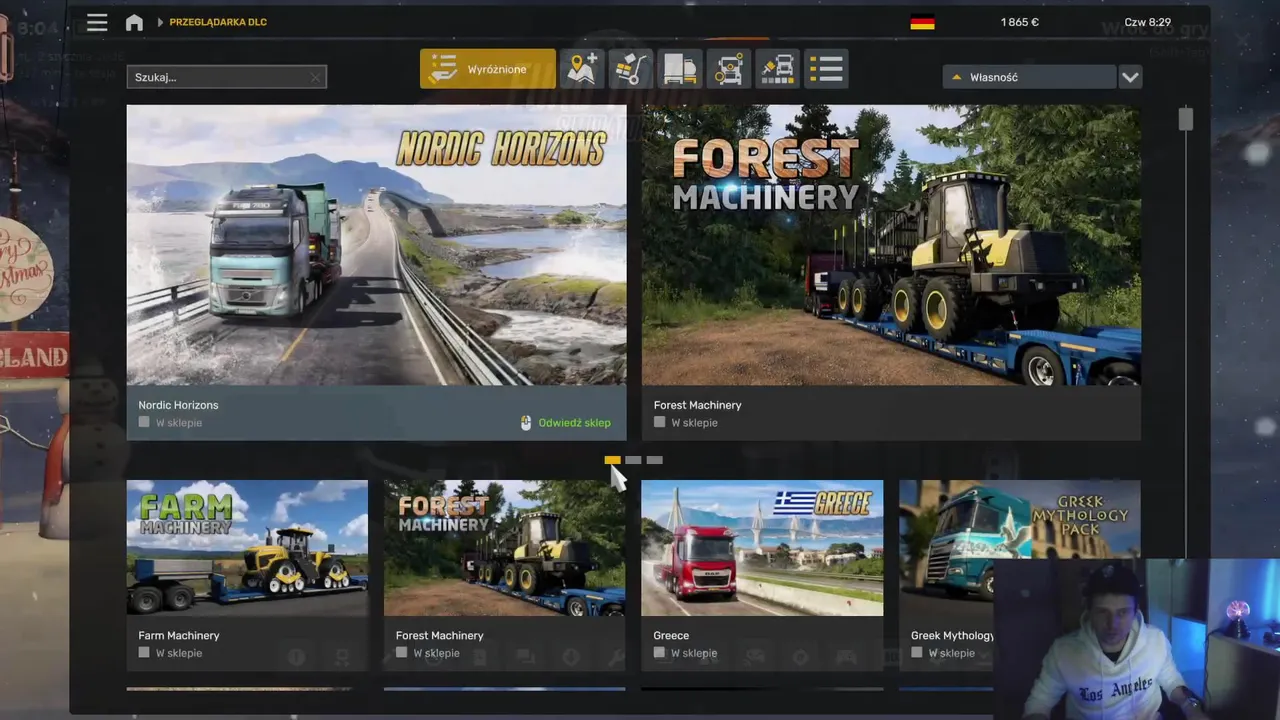
Task: Click Farm Machinery title text
Action: (179, 635)
